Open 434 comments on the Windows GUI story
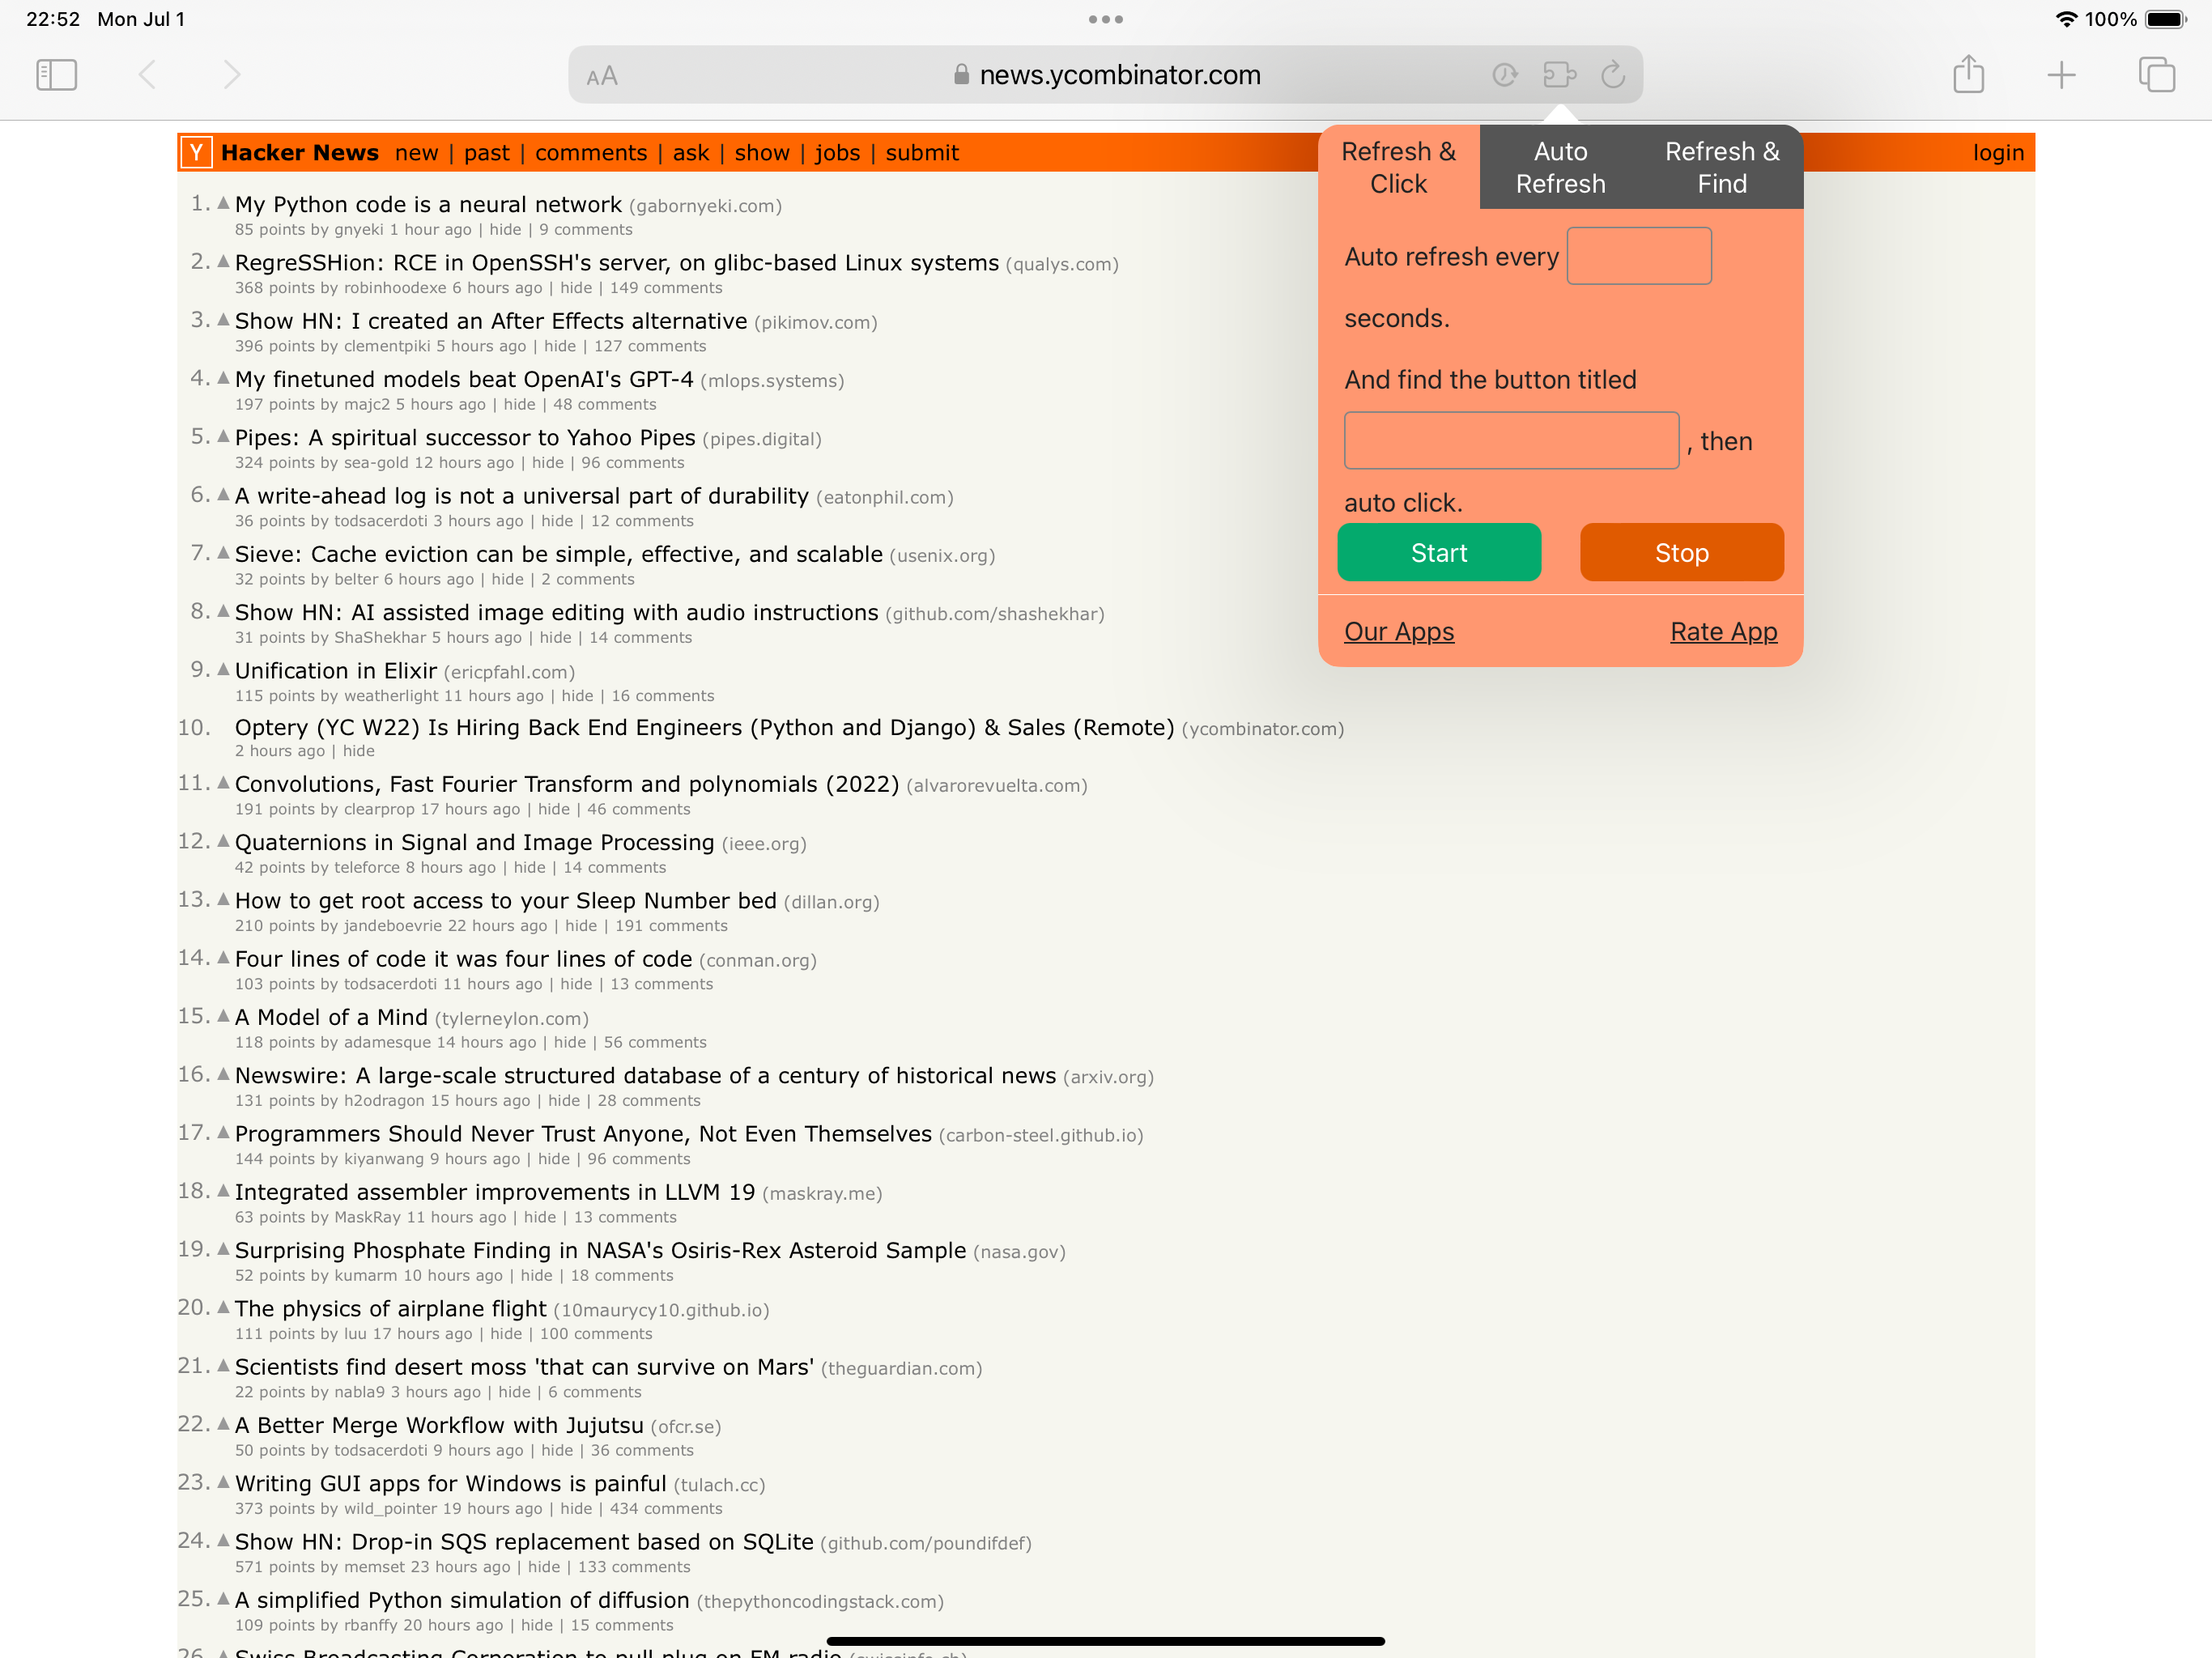 (666, 1508)
